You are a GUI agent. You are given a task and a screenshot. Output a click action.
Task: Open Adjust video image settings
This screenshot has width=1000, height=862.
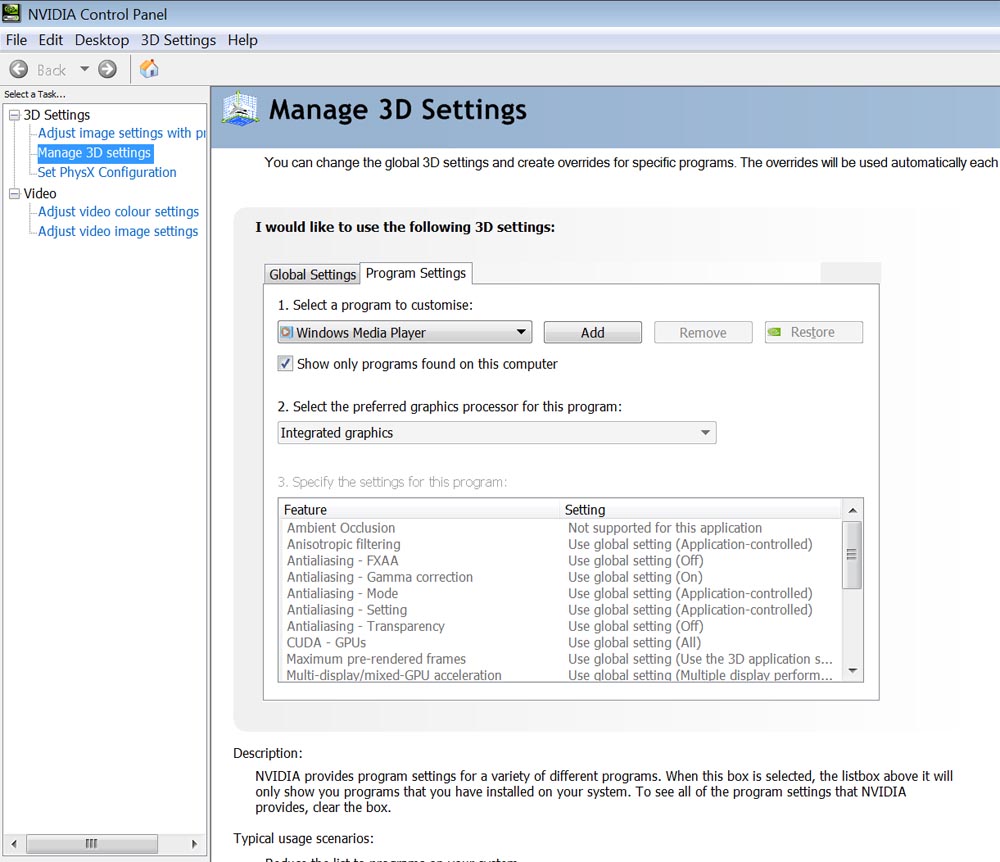pyautogui.click(x=118, y=231)
